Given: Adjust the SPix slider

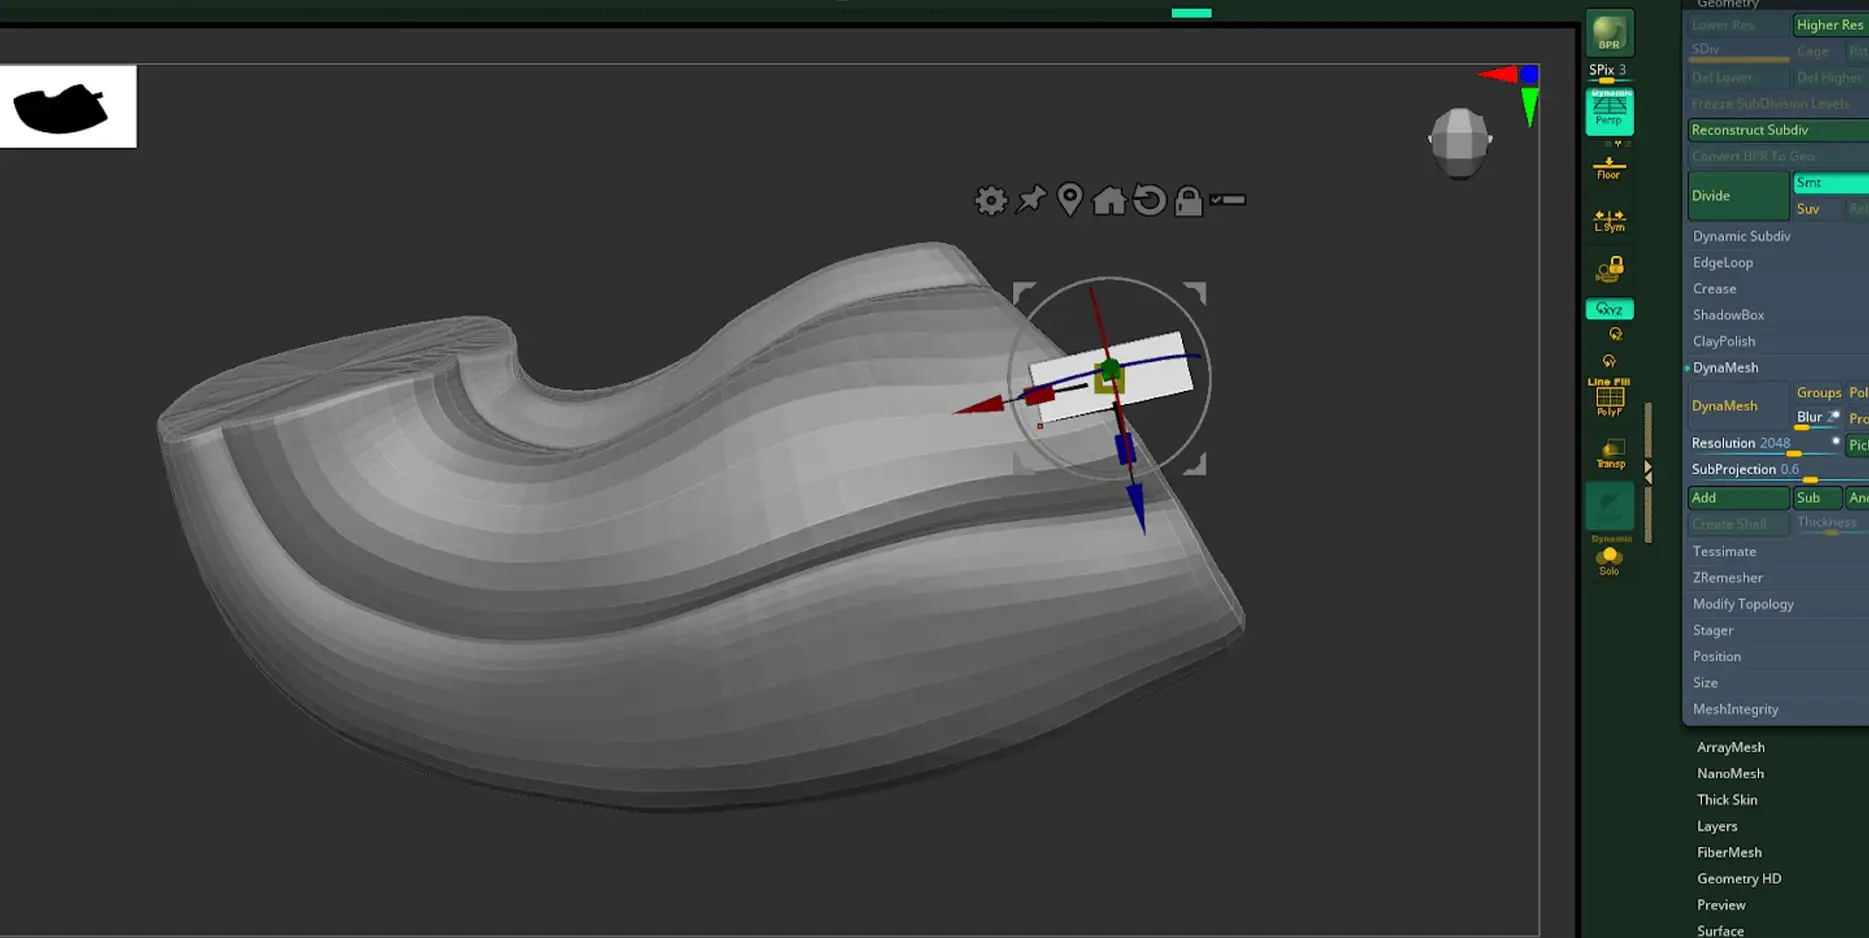Looking at the screenshot, I should (x=1608, y=72).
